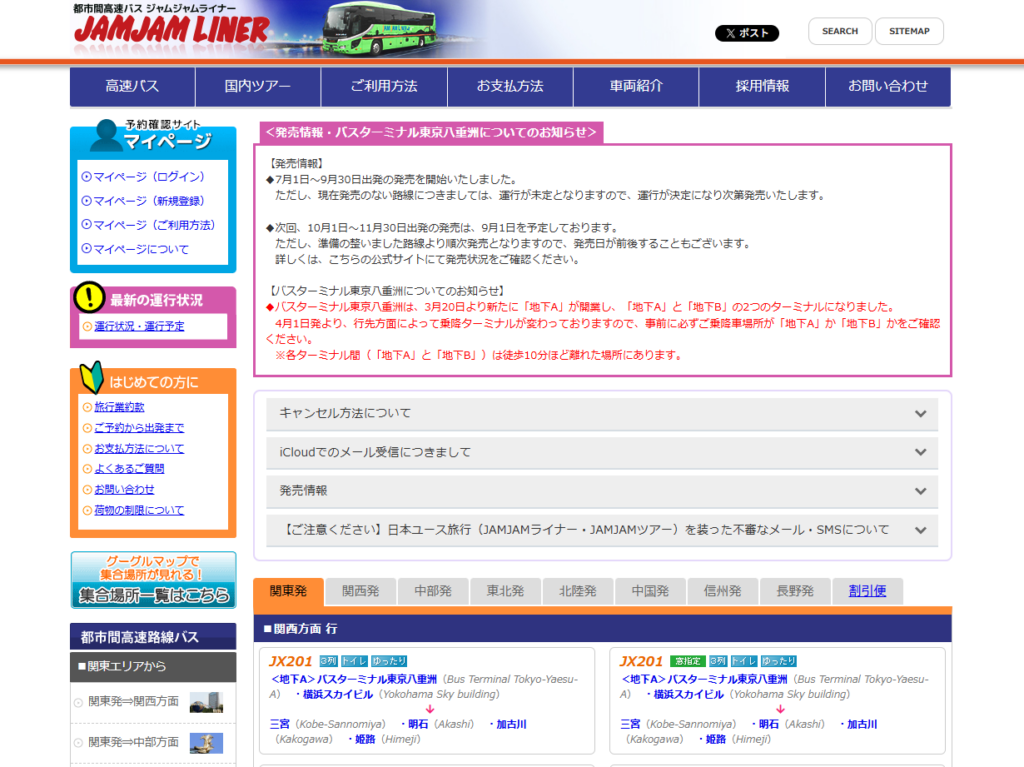Switch to the 長野発 tab
Image resolution: width=1024 pixels, height=767 pixels.
(x=795, y=592)
